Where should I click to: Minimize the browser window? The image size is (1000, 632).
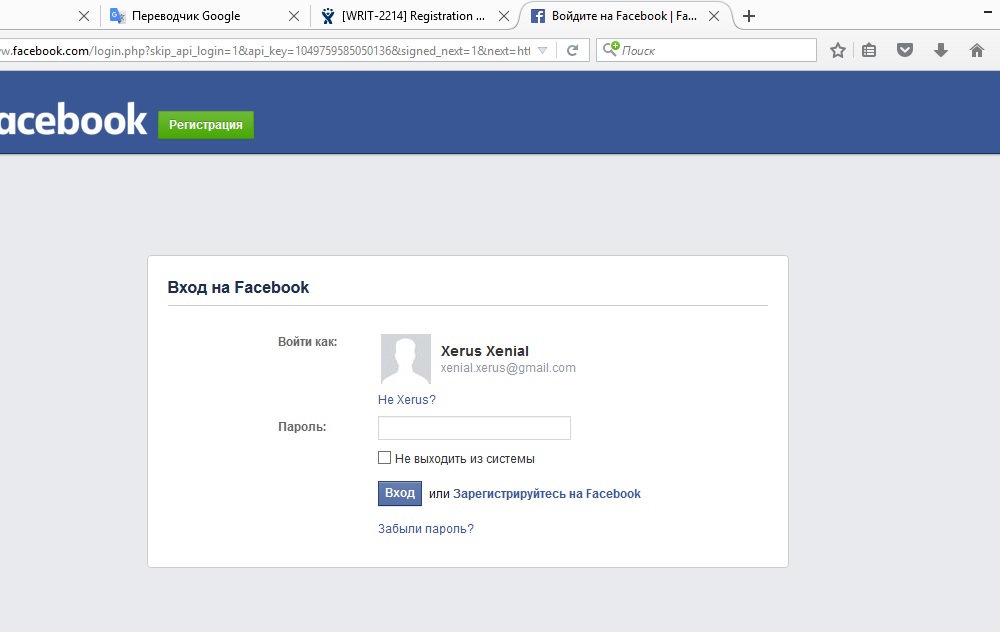(x=987, y=12)
